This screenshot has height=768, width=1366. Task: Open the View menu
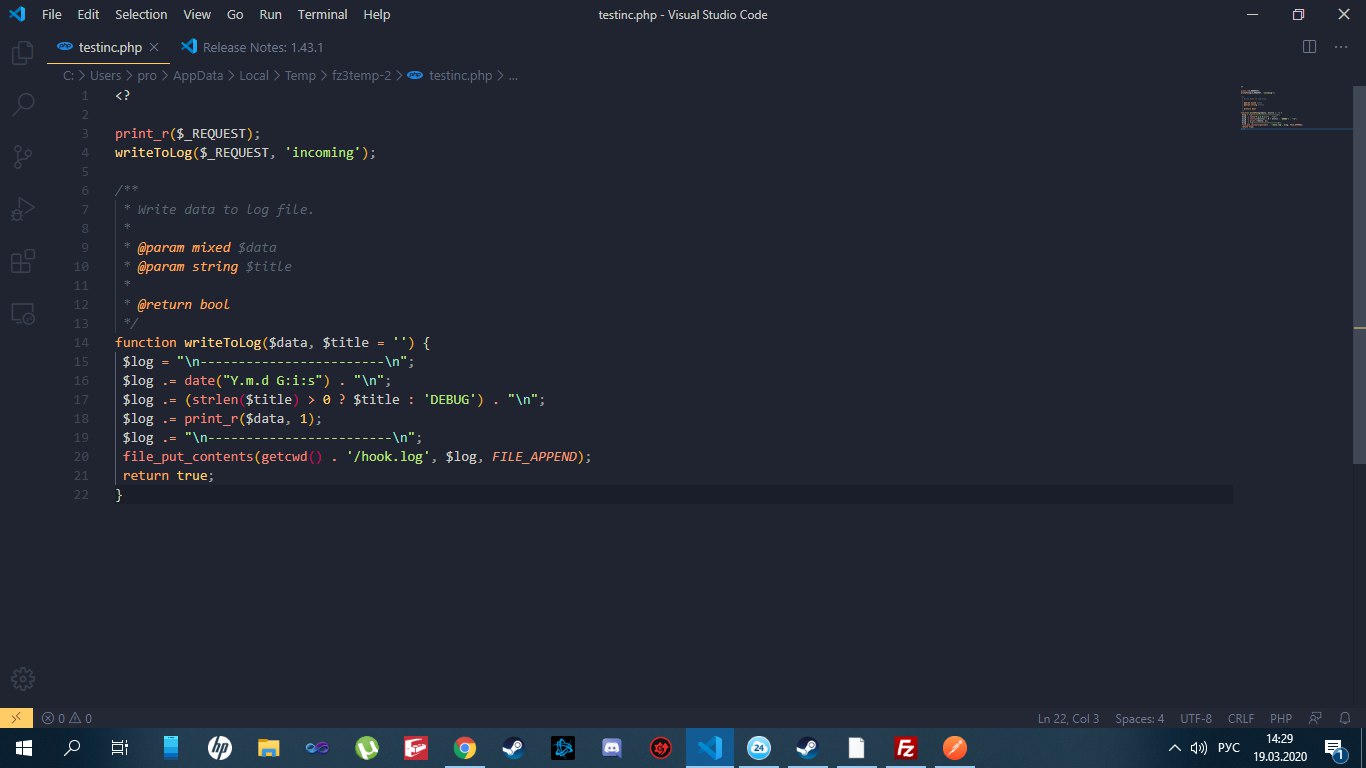click(197, 15)
